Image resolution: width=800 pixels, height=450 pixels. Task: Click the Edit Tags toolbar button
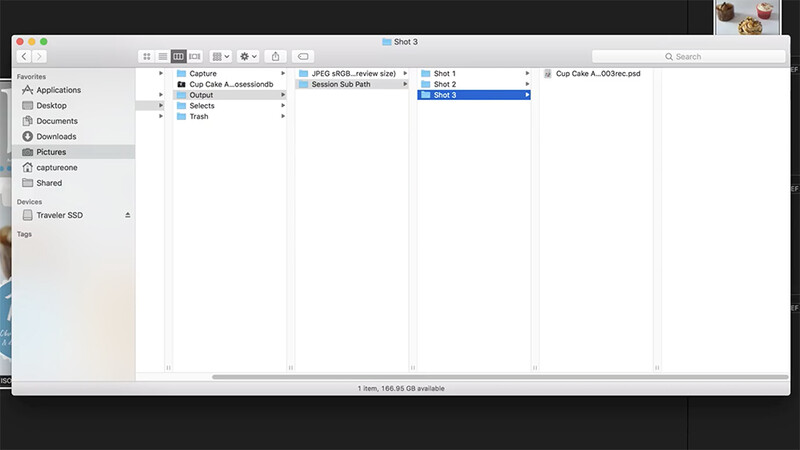[303, 57]
